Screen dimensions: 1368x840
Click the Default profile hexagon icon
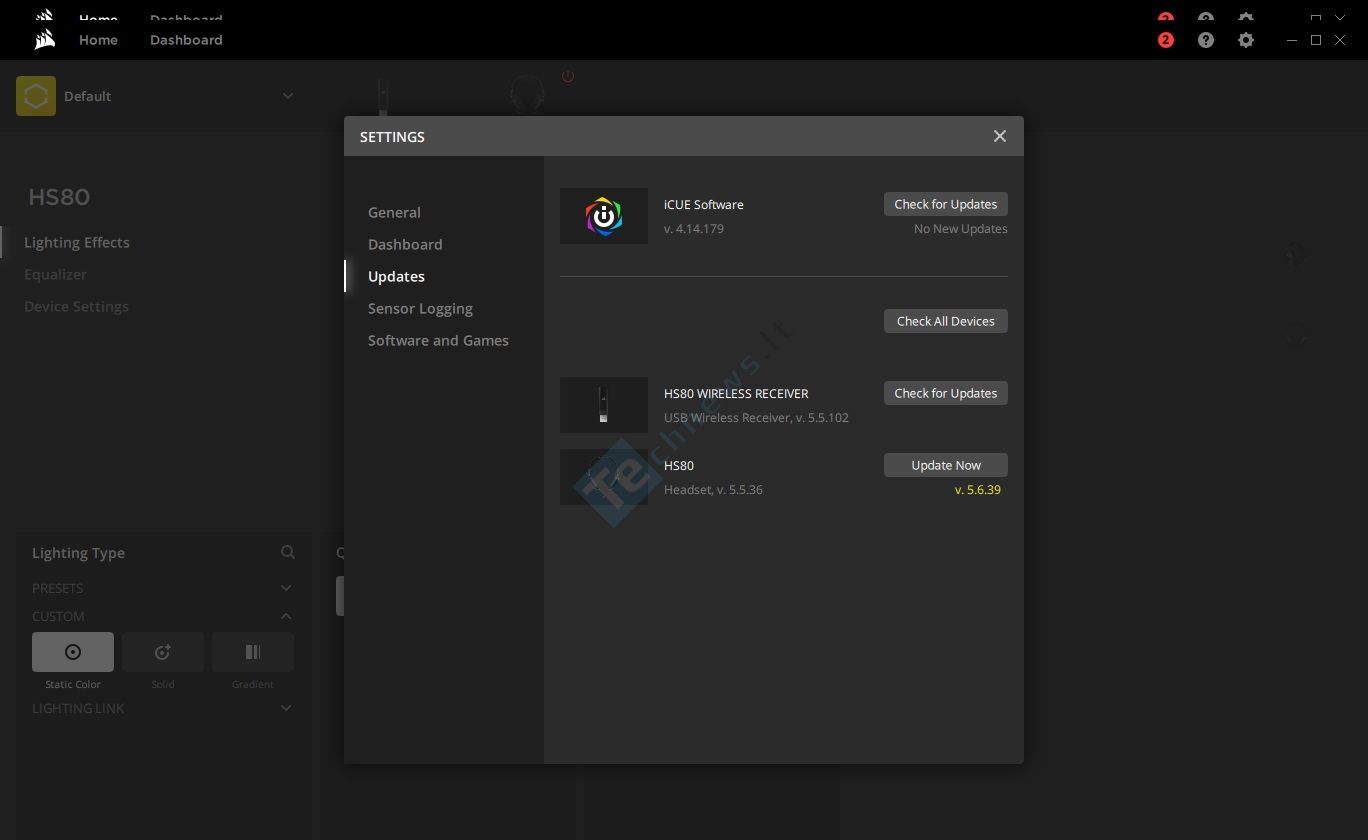36,96
